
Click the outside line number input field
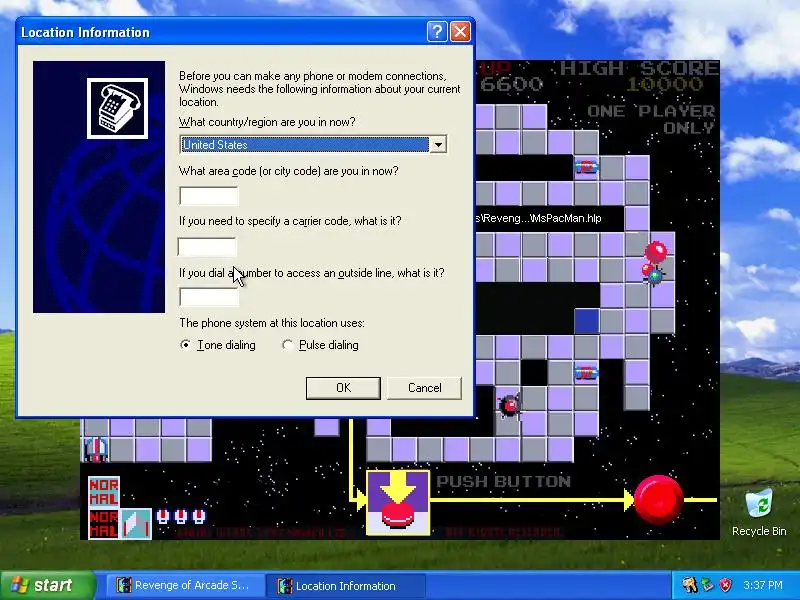(x=209, y=297)
